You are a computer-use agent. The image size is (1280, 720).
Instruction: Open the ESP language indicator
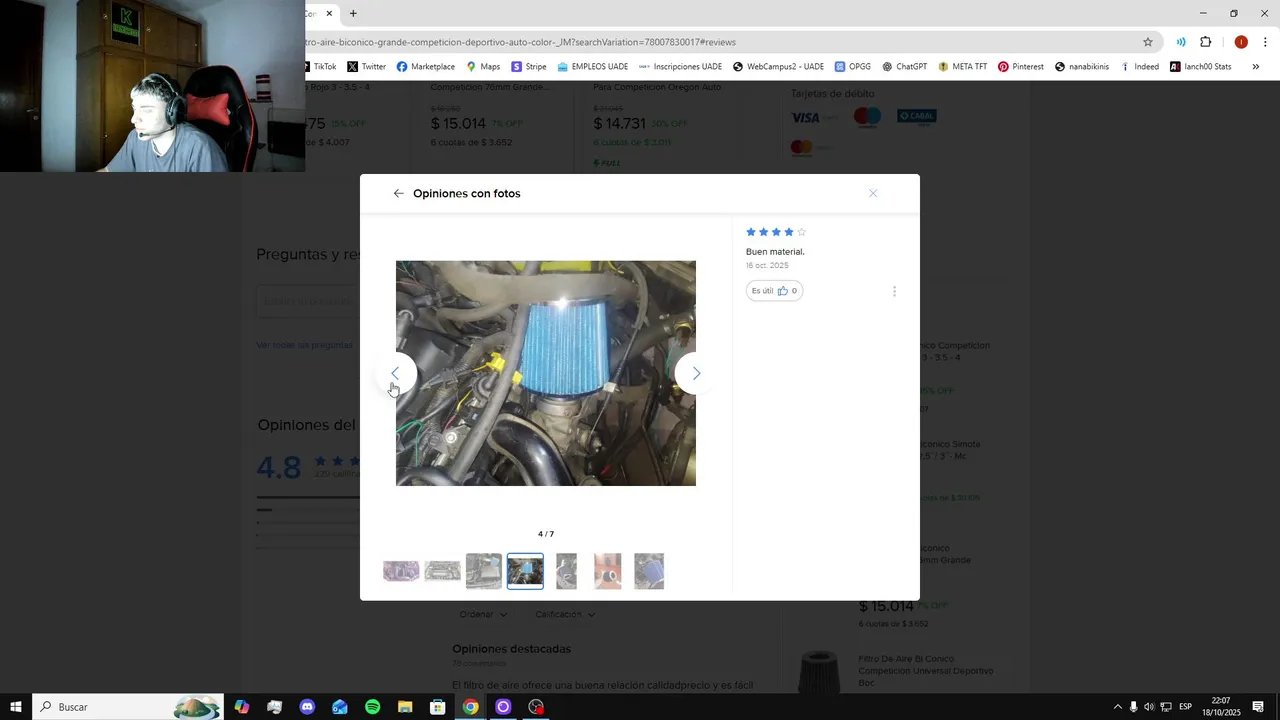(1185, 707)
